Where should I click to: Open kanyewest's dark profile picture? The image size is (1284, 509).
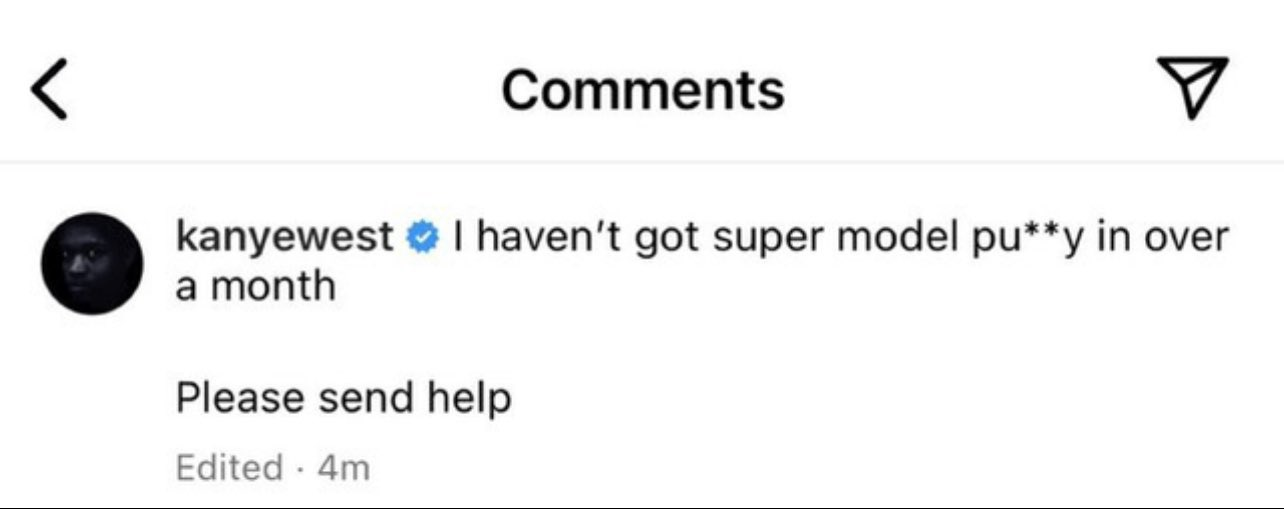pos(92,263)
